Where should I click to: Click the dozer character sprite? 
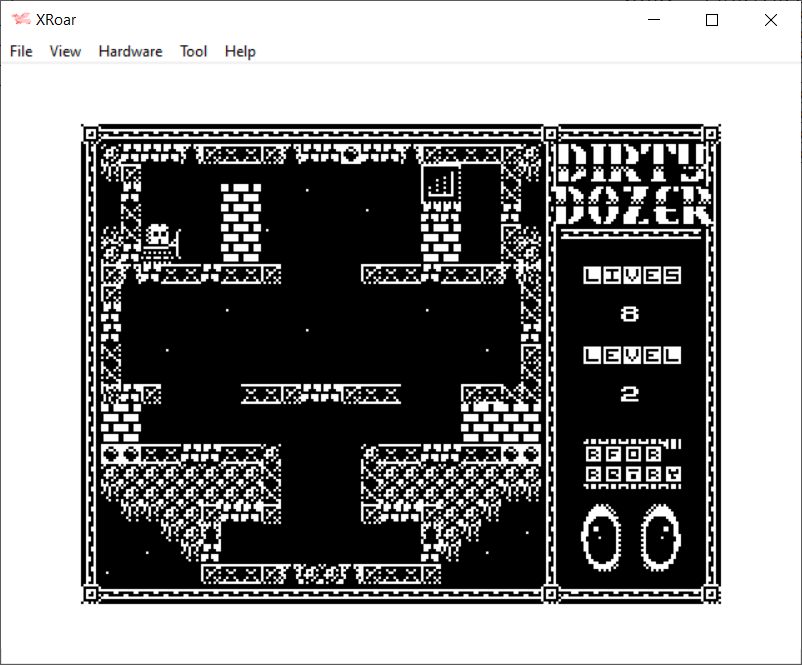(159, 242)
